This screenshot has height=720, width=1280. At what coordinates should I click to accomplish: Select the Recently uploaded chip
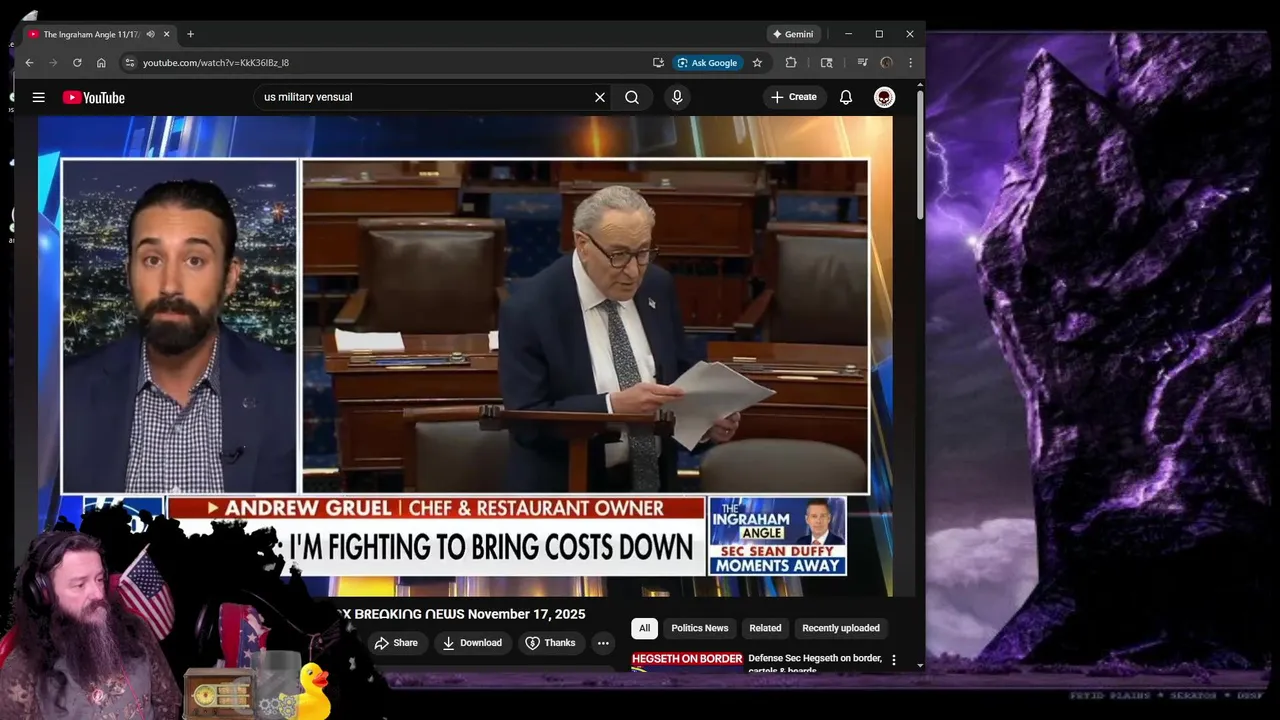click(x=841, y=628)
